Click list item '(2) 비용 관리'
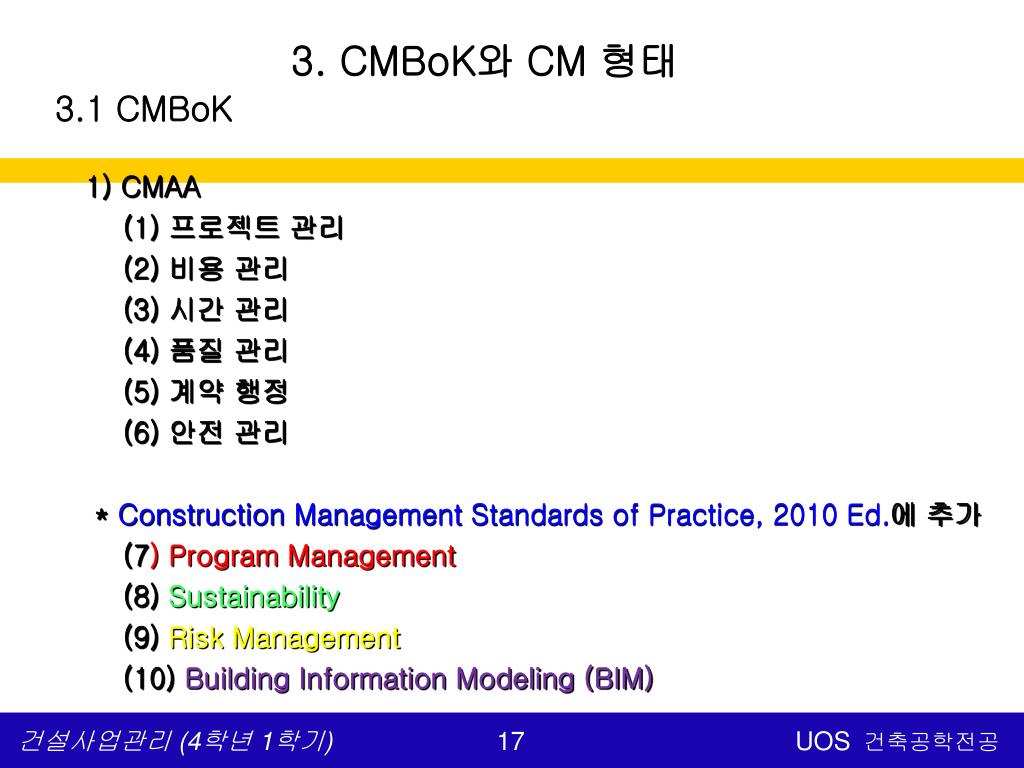 click(206, 268)
